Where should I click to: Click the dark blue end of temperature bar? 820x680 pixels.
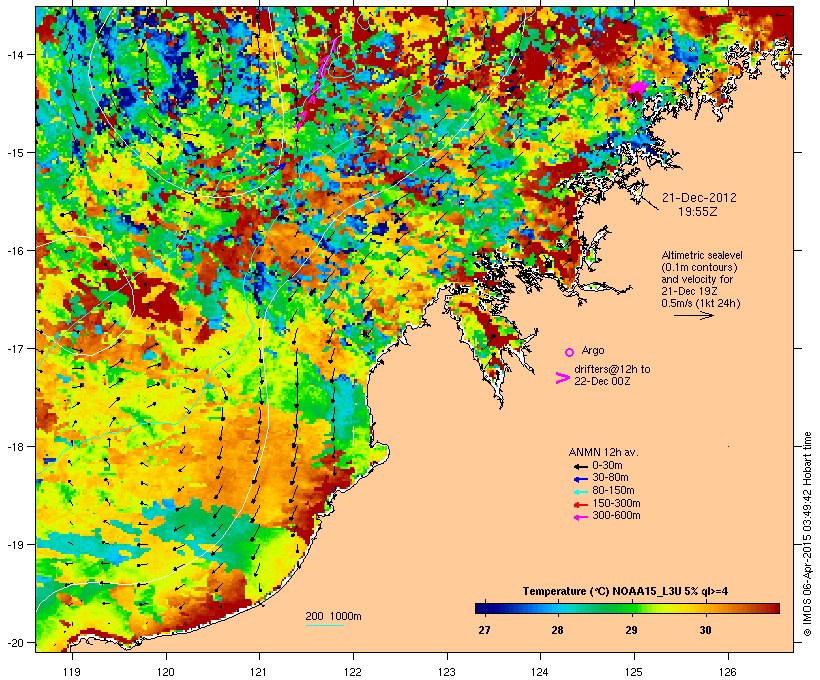tap(479, 608)
